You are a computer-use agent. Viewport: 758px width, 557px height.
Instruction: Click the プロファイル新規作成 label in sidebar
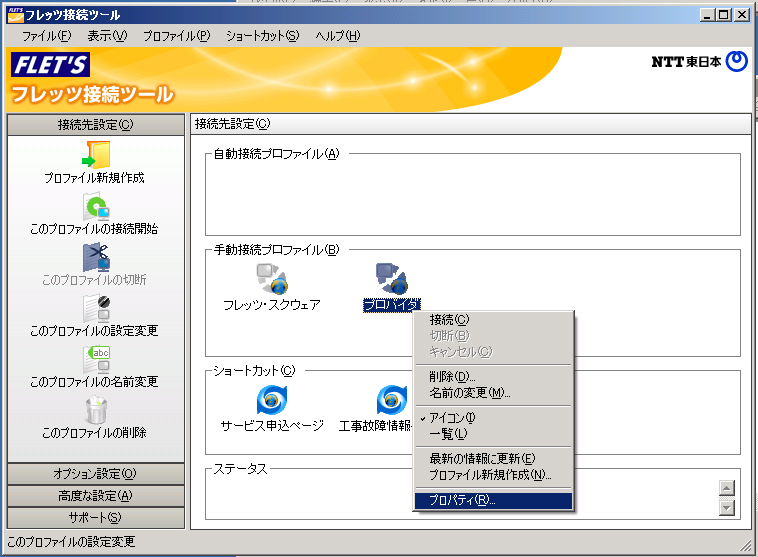point(94,178)
